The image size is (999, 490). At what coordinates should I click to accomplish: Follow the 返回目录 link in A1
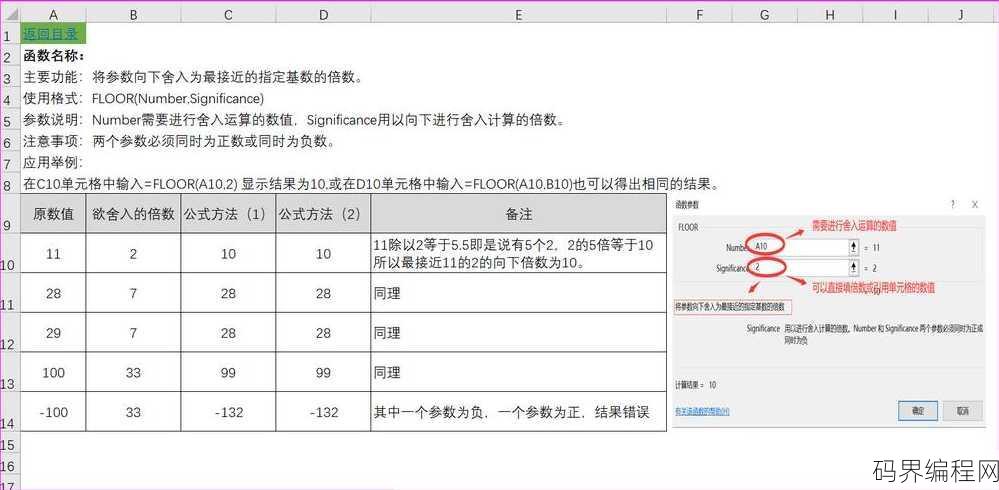50,34
